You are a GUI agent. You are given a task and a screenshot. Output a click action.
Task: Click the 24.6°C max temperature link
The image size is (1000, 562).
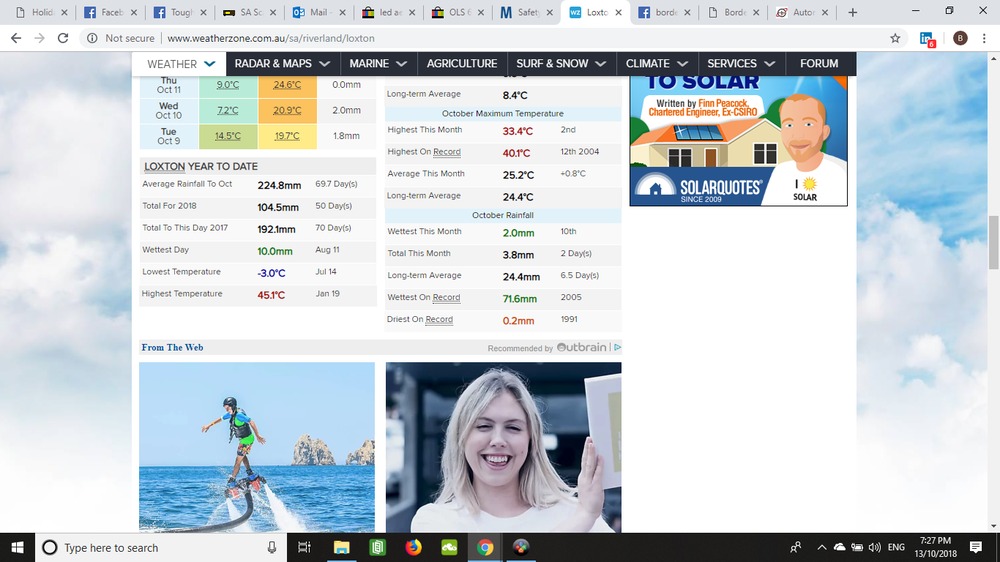[287, 85]
